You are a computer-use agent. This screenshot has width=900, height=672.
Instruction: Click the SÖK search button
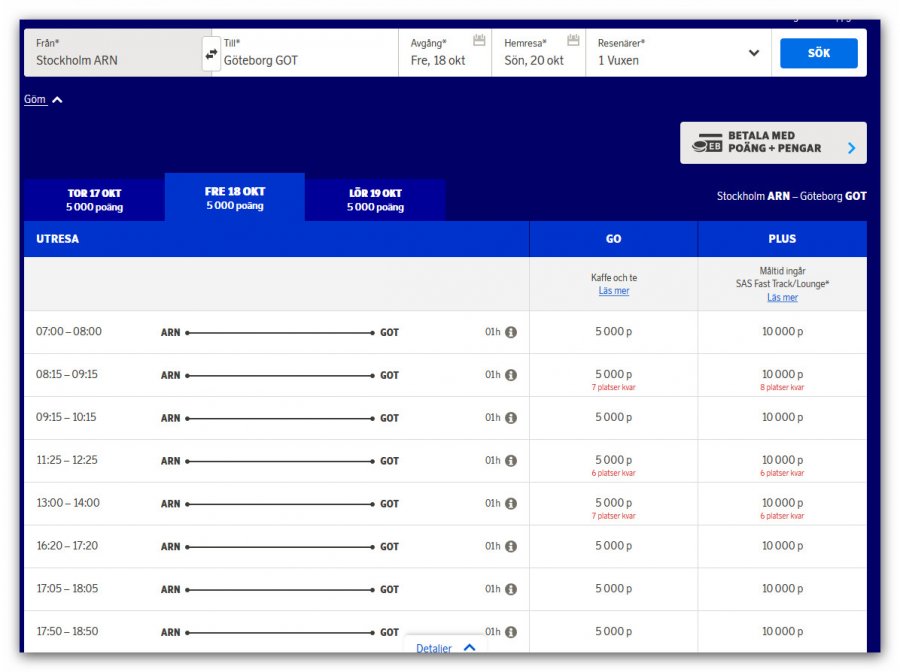[818, 53]
